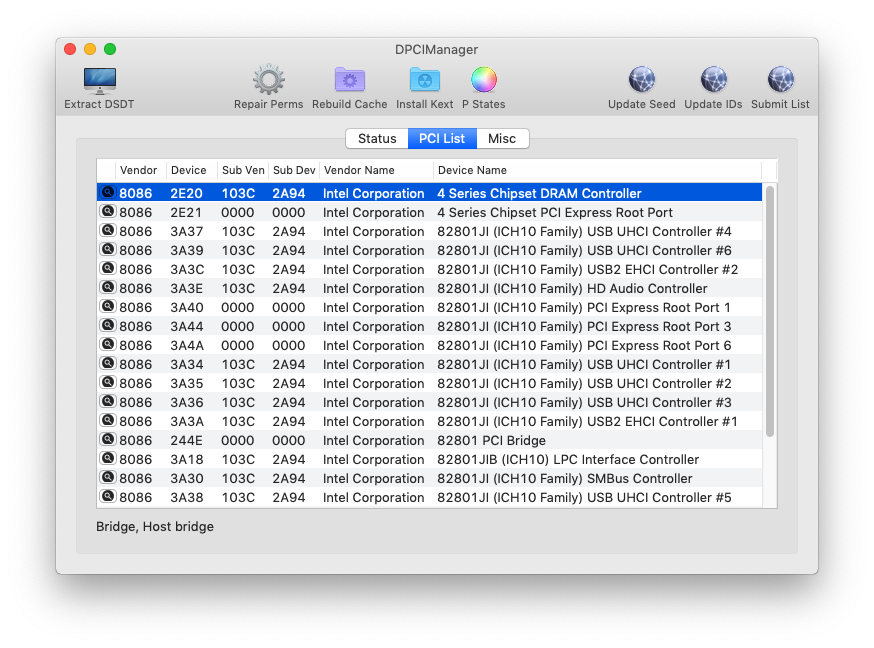
Task: Switch to the Status tab
Action: 377,138
